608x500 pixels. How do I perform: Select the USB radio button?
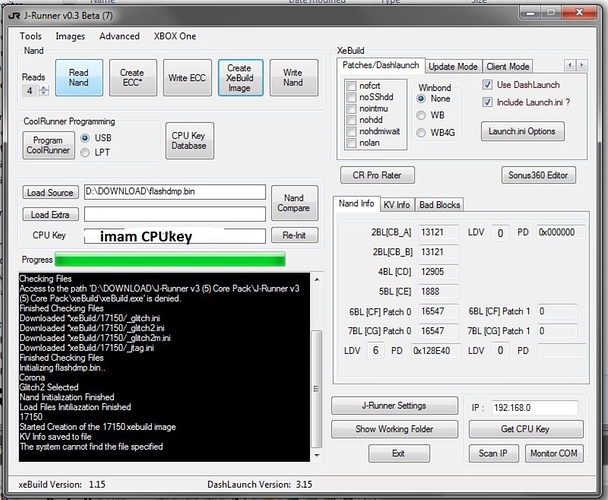click(x=85, y=138)
